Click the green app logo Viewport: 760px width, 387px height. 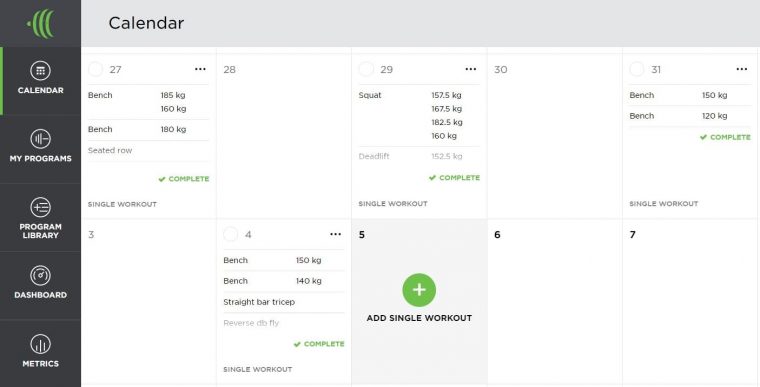[41, 23]
